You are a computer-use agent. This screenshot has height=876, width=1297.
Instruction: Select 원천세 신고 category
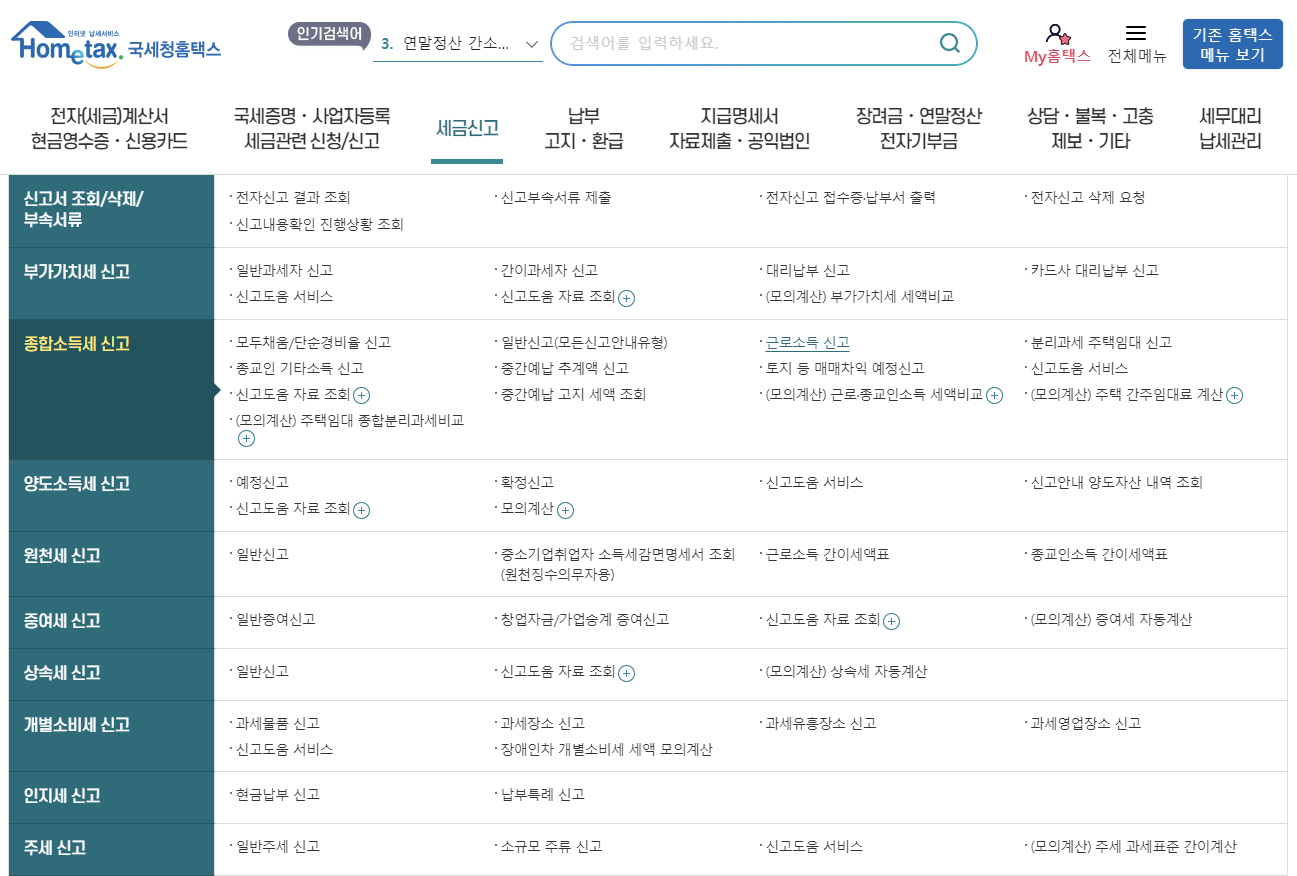[x=111, y=564]
